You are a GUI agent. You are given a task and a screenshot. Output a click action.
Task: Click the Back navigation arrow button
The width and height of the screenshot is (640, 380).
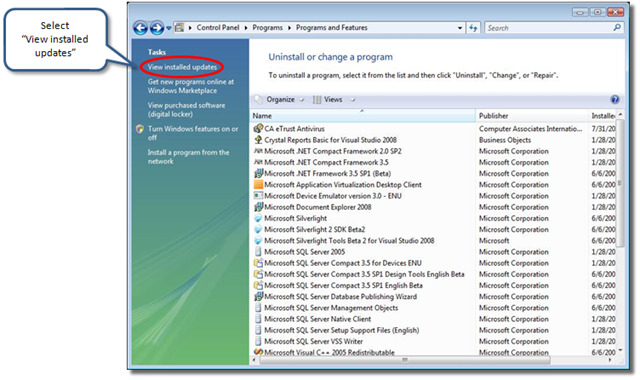coord(140,28)
